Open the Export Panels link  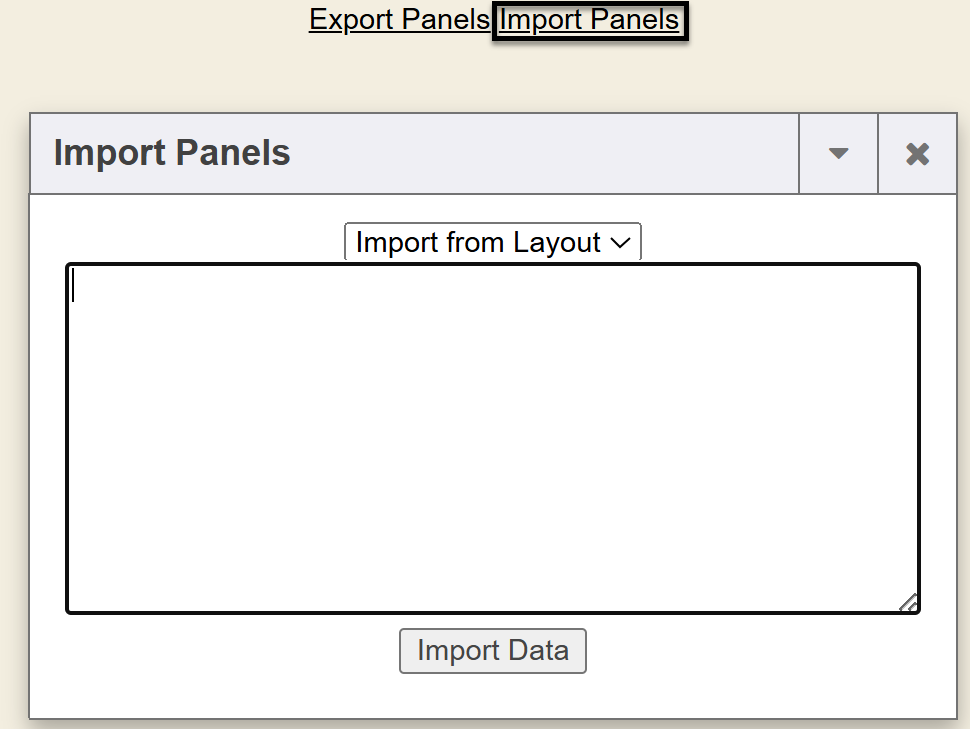click(399, 20)
